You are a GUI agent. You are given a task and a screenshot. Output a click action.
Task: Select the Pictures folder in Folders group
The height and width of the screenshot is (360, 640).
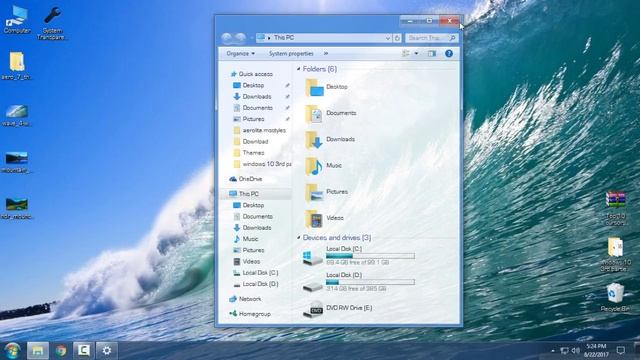(326, 192)
